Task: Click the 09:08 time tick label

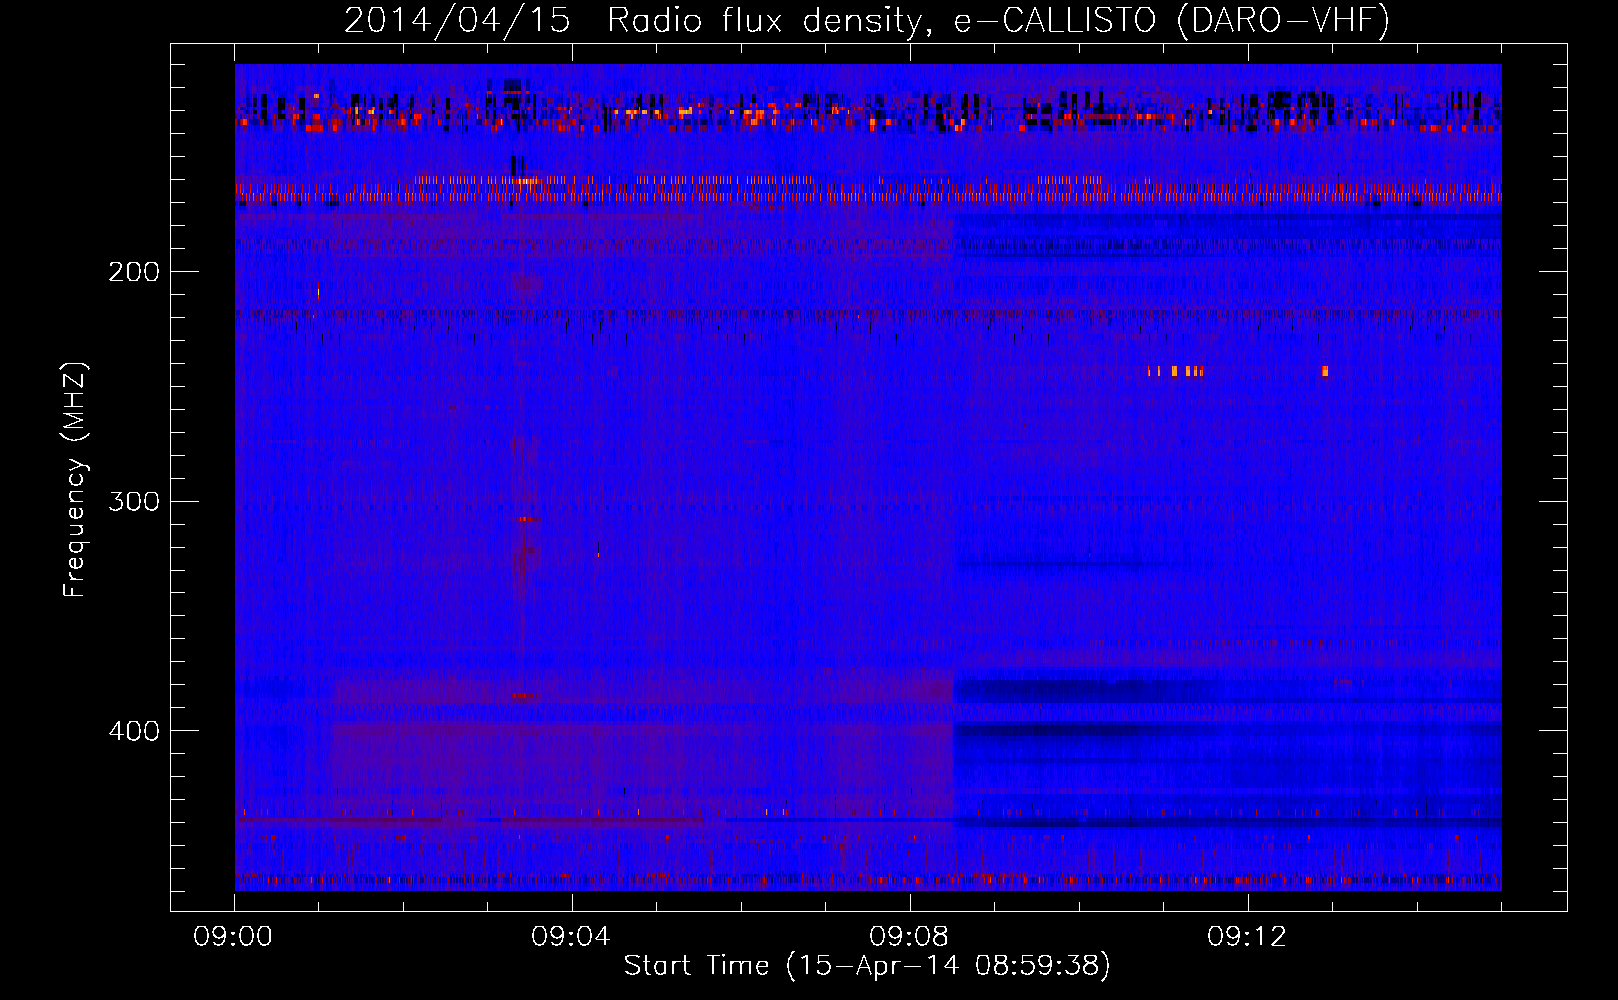Action: coord(909,937)
